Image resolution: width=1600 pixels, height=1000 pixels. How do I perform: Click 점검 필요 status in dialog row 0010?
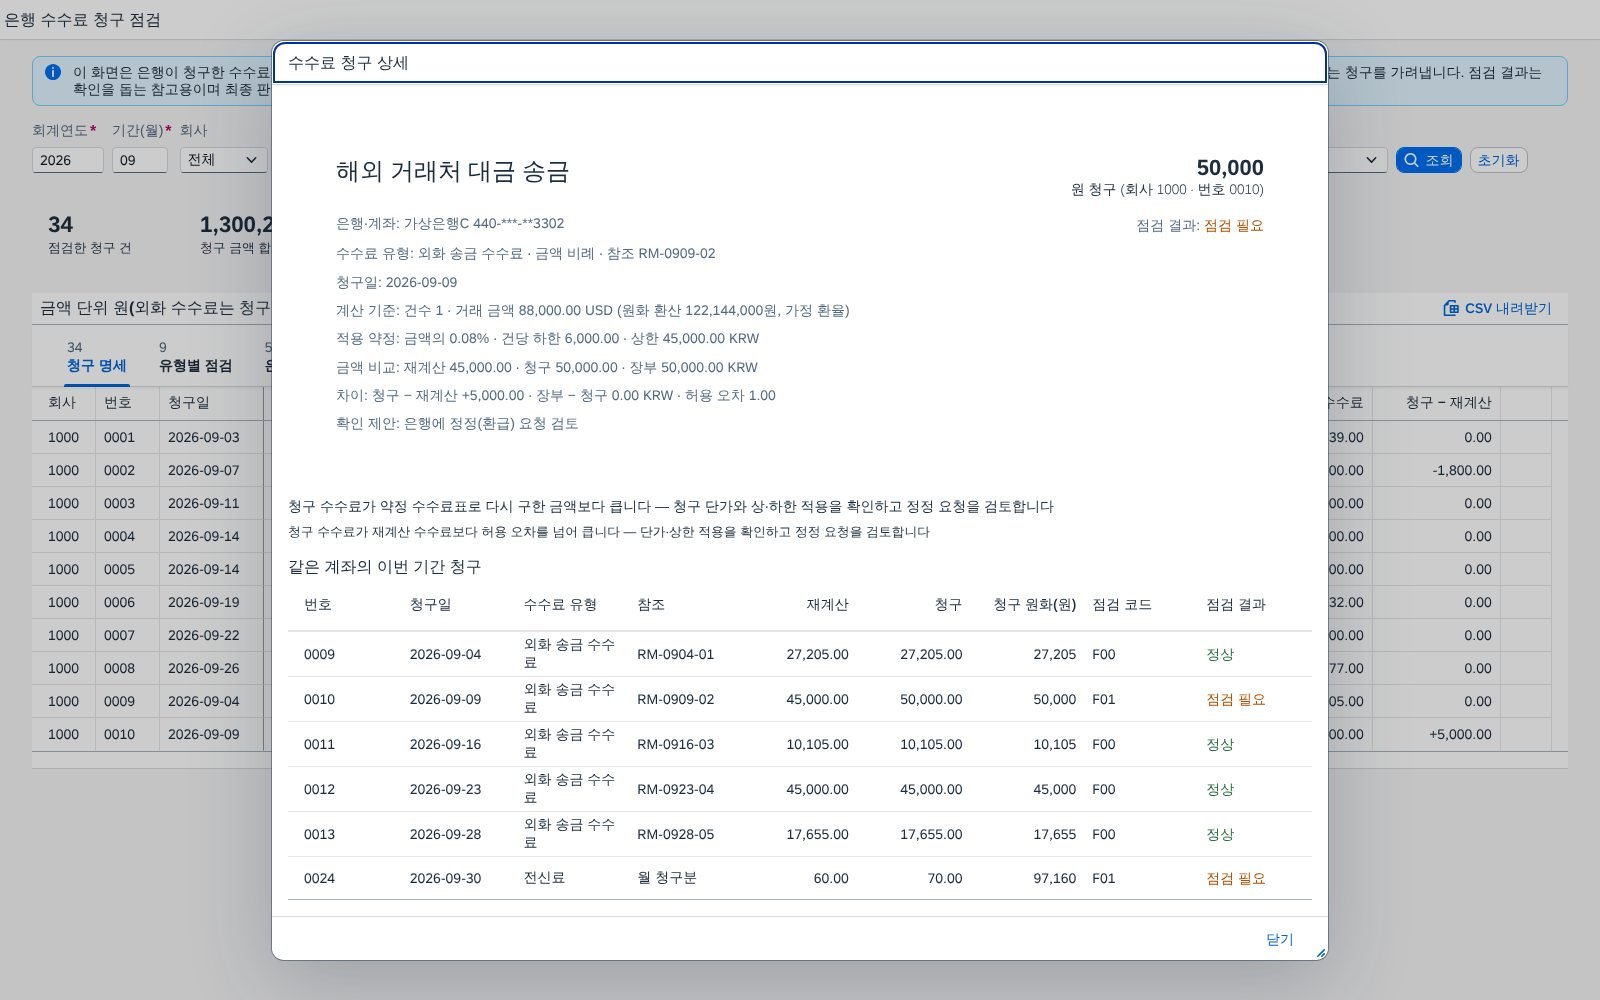[1235, 699]
